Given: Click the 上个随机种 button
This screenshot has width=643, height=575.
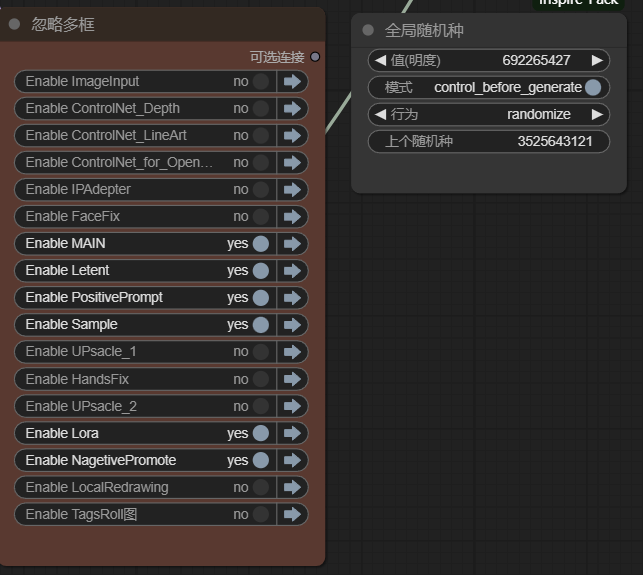Looking at the screenshot, I should click(x=488, y=141).
